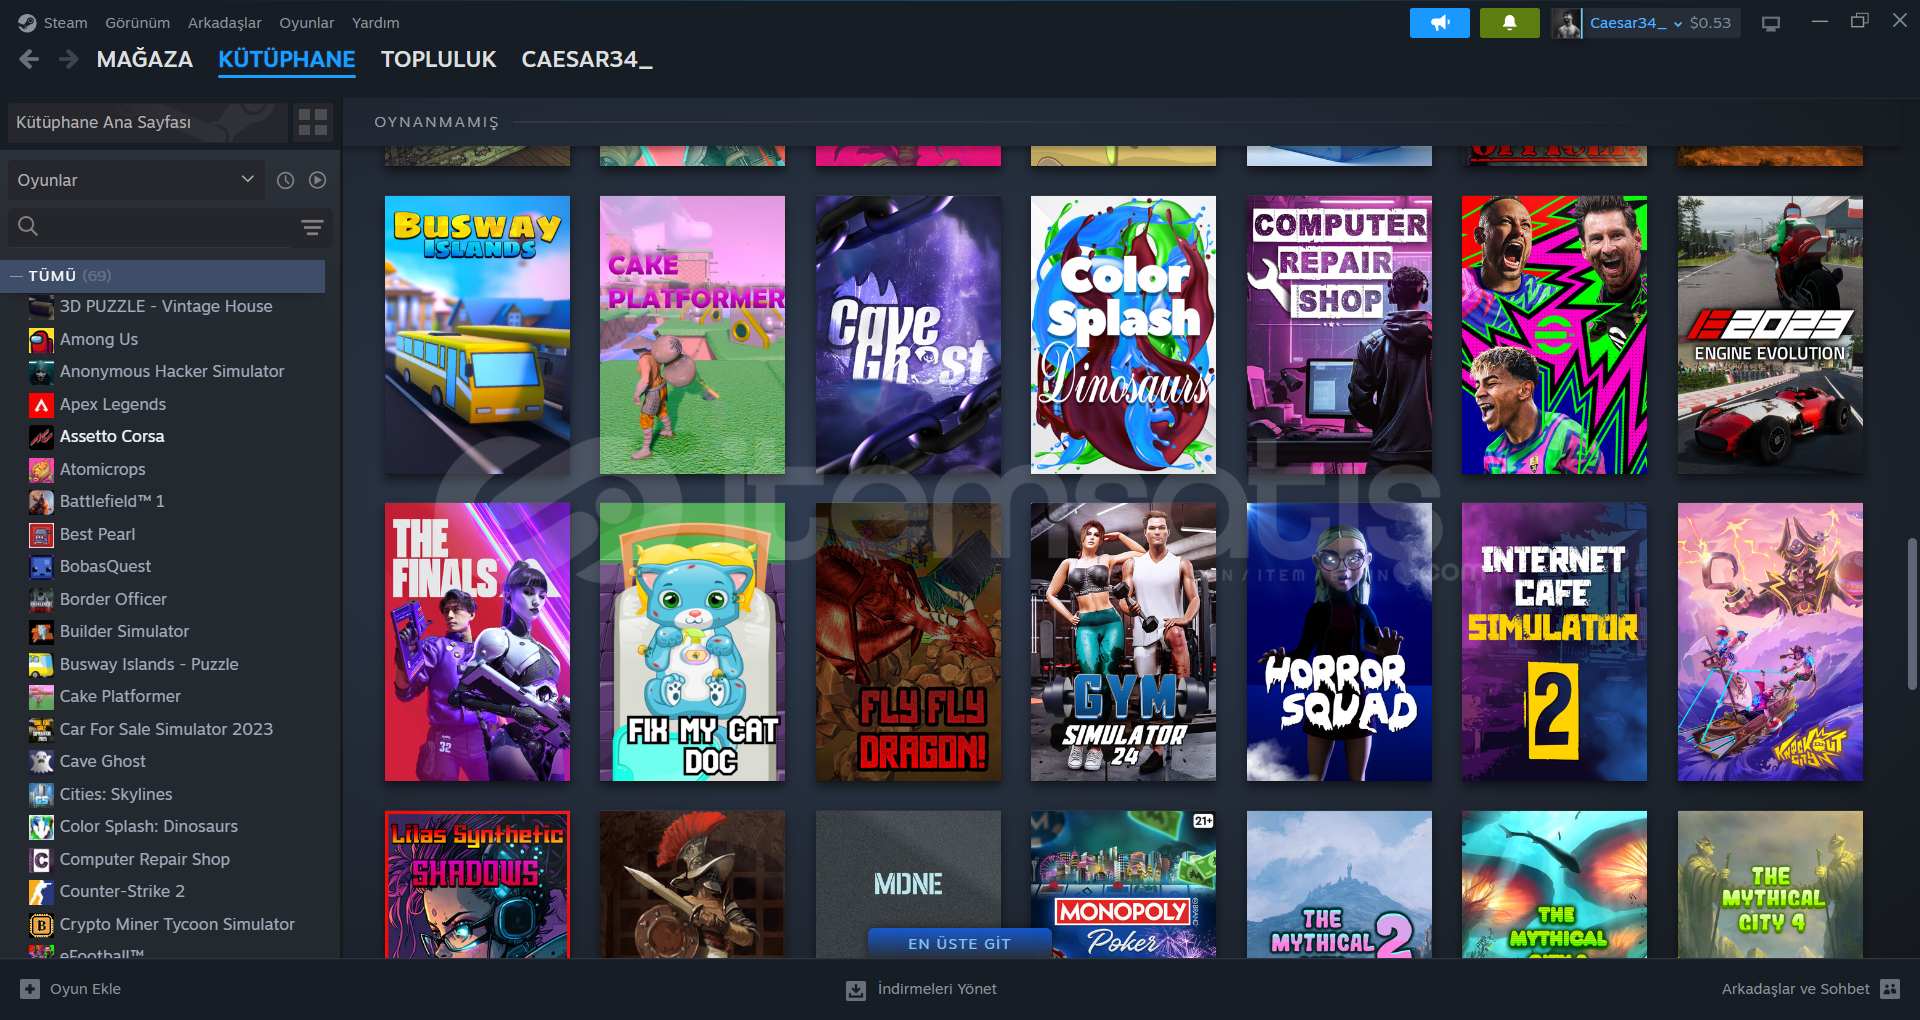The width and height of the screenshot is (1920, 1020).
Task: Click the Steam logo in the menu
Action: [x=27, y=22]
